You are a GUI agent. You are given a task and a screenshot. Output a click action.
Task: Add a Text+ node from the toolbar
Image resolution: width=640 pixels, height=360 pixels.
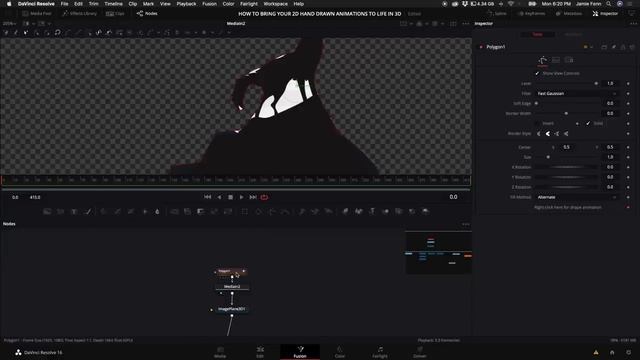pyautogui.click(x=74, y=211)
